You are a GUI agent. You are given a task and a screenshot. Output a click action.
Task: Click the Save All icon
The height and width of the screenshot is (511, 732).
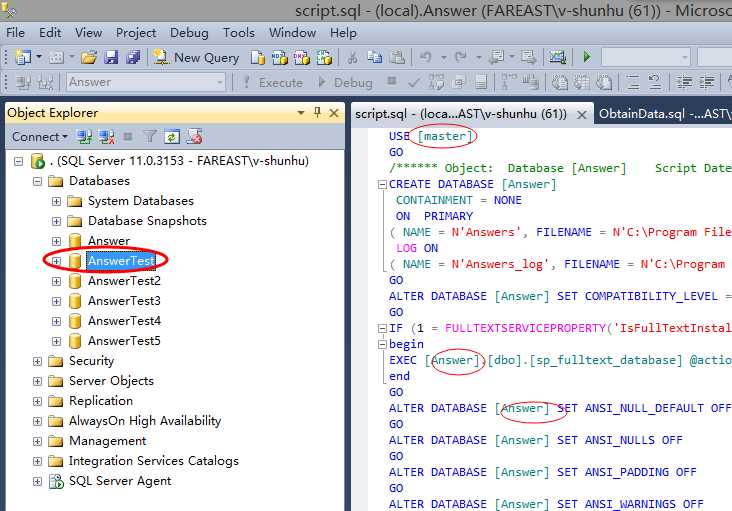point(134,57)
